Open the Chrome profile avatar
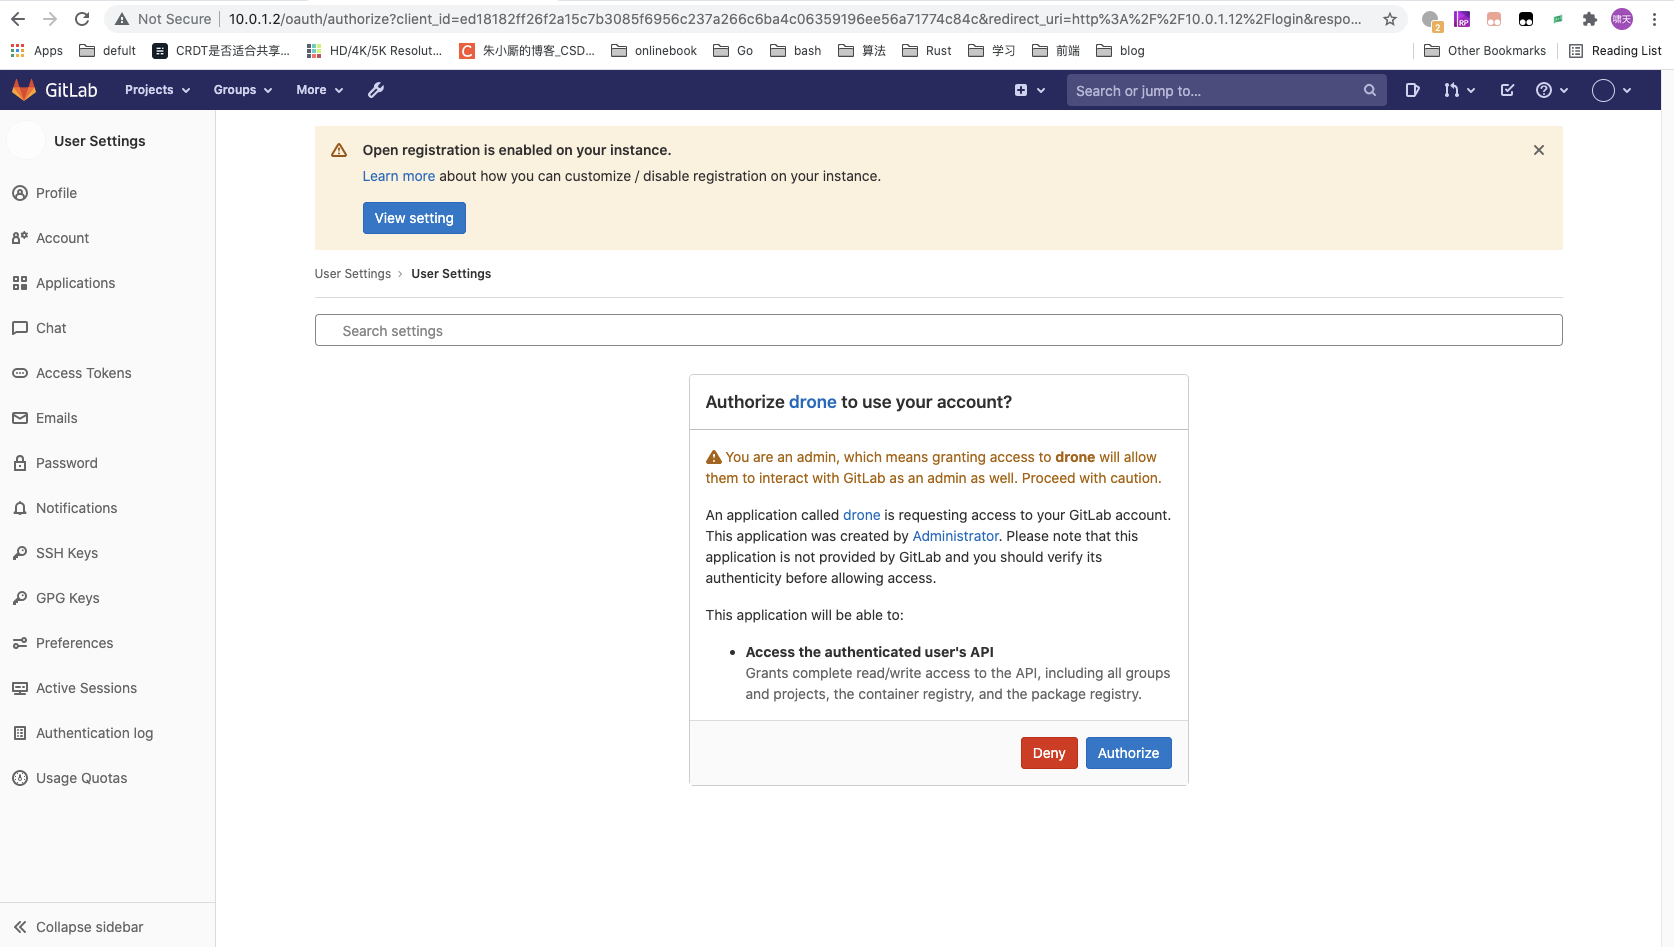This screenshot has height=947, width=1674. click(x=1622, y=19)
